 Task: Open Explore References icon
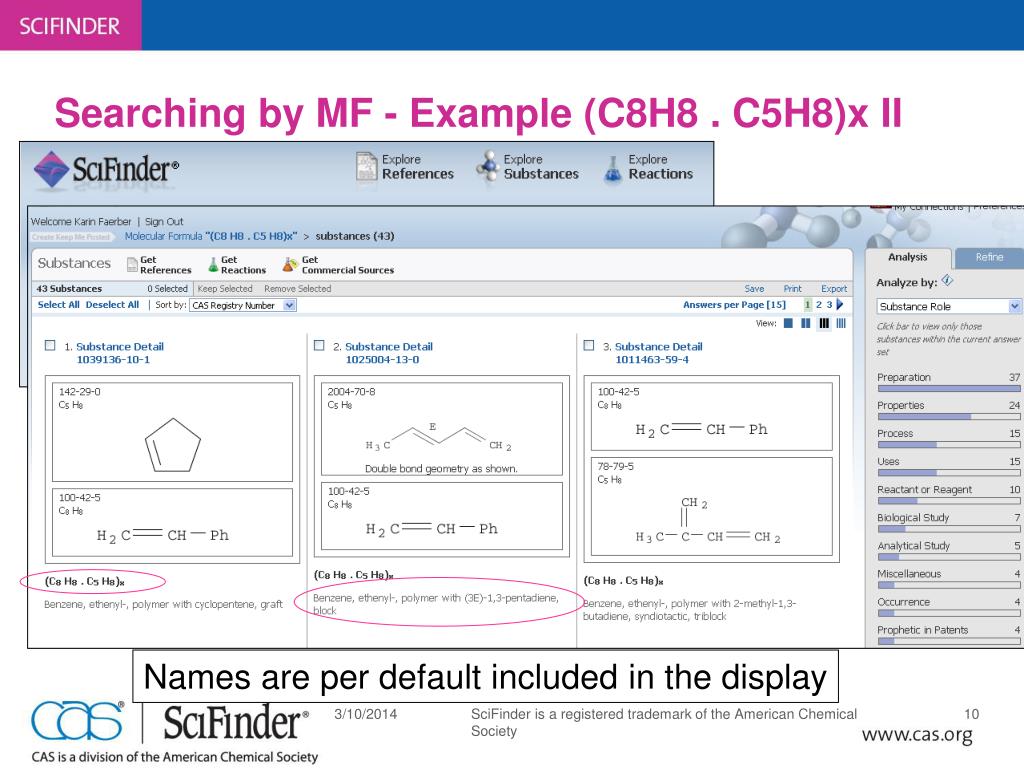click(366, 166)
